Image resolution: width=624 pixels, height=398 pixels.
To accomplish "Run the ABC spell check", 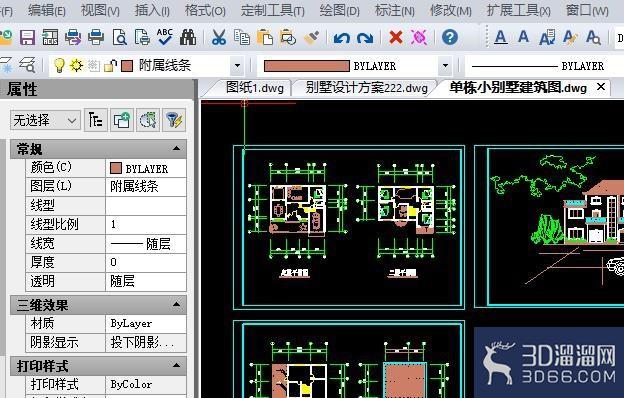I will (x=165, y=37).
